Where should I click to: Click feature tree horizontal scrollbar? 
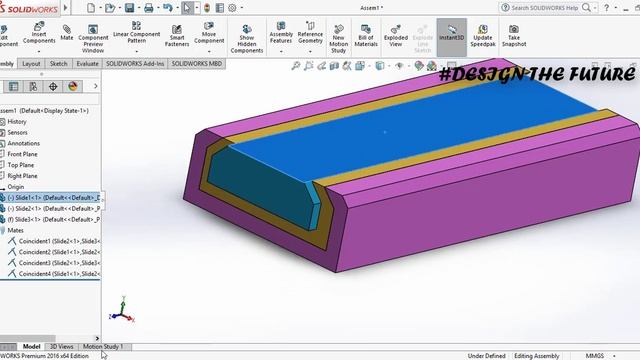click(28, 338)
